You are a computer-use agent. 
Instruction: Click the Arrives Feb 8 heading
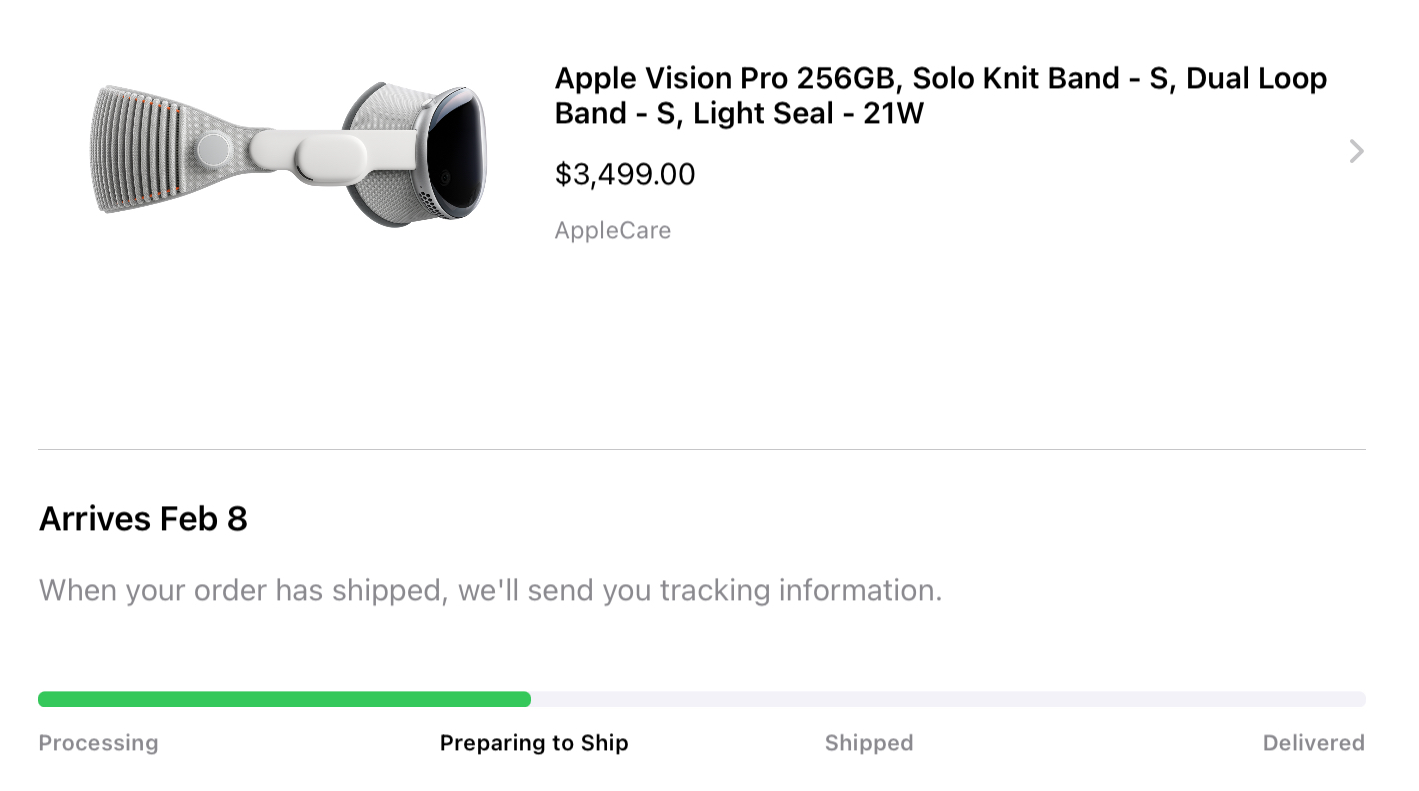pos(143,519)
